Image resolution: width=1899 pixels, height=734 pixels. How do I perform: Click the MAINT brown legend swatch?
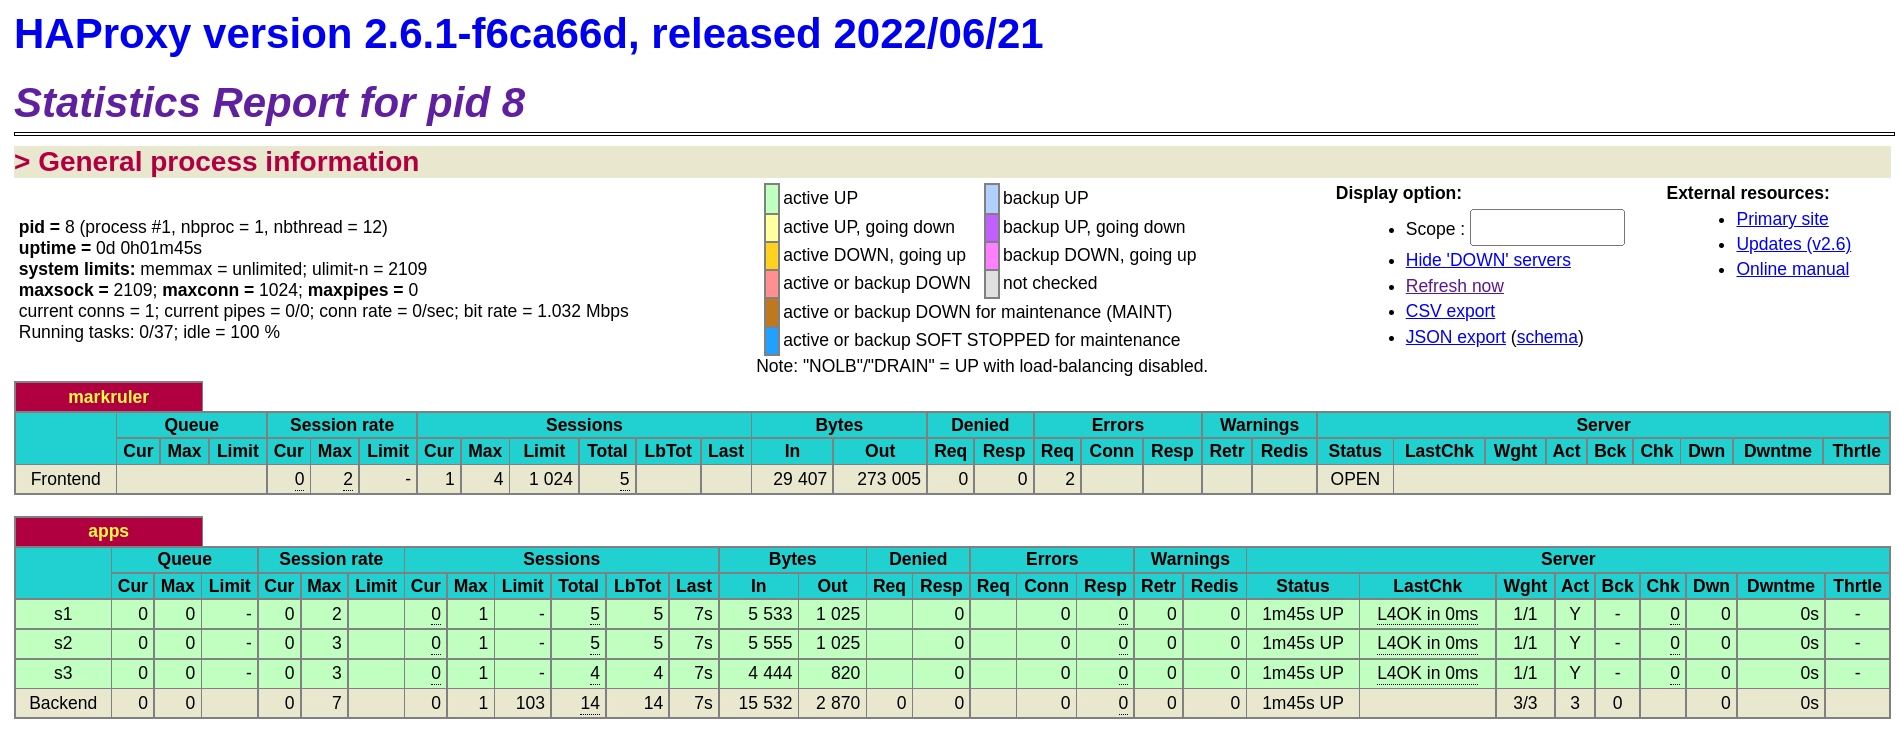point(772,312)
